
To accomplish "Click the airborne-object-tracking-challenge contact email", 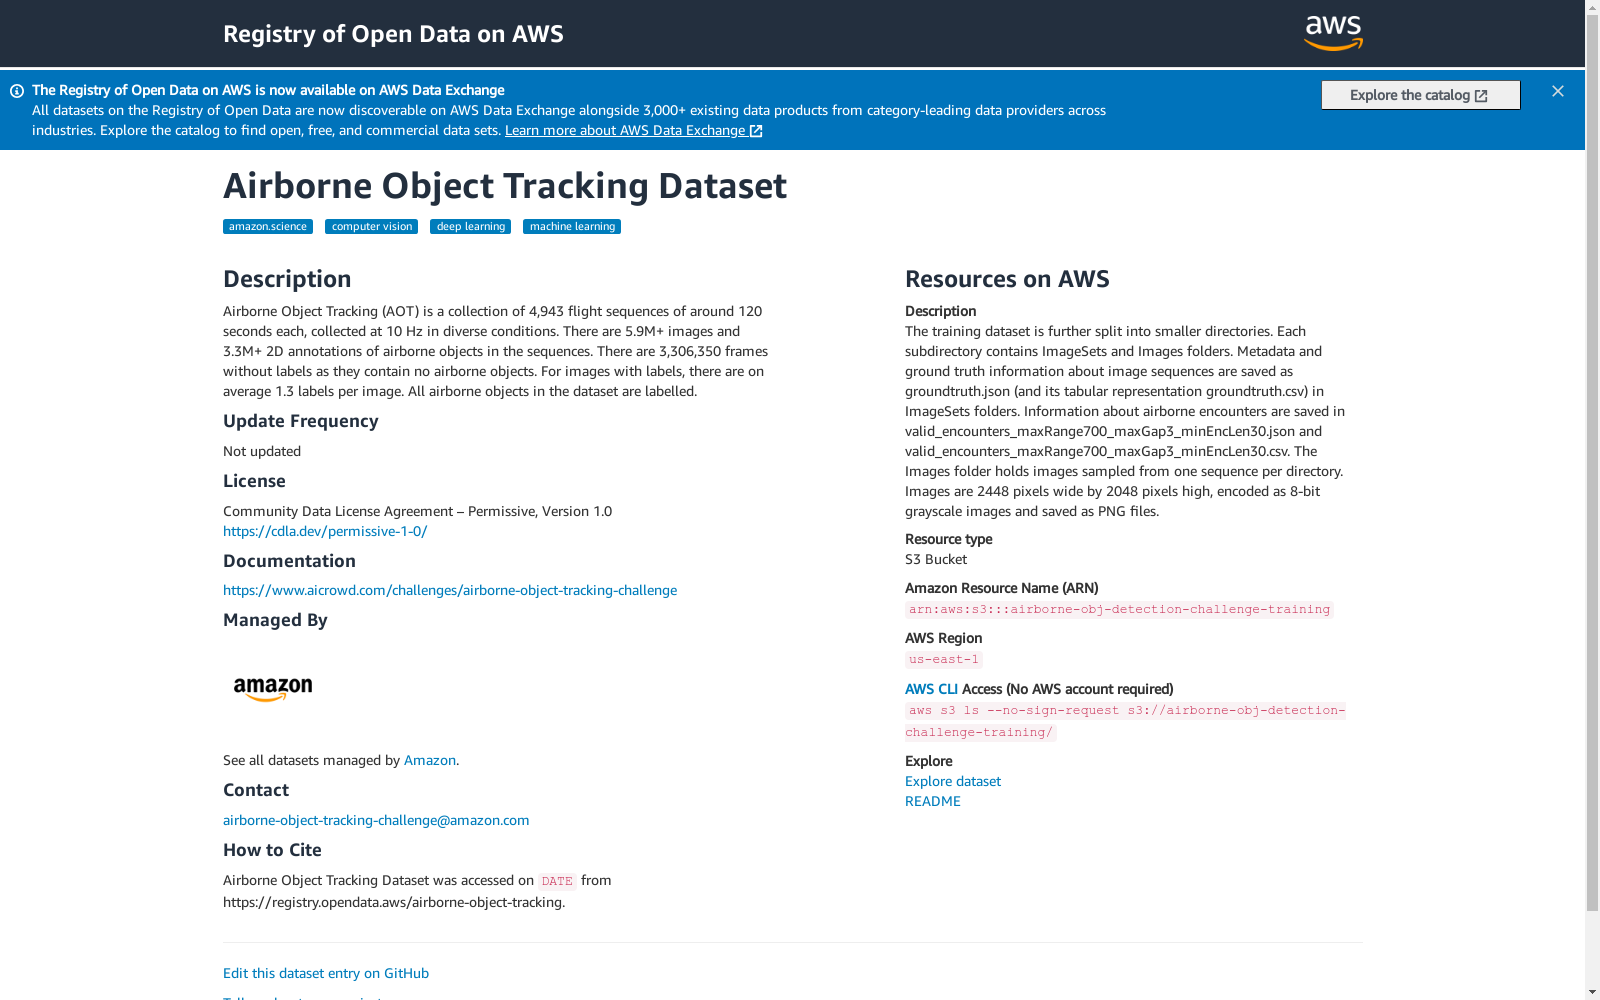I will pos(376,820).
